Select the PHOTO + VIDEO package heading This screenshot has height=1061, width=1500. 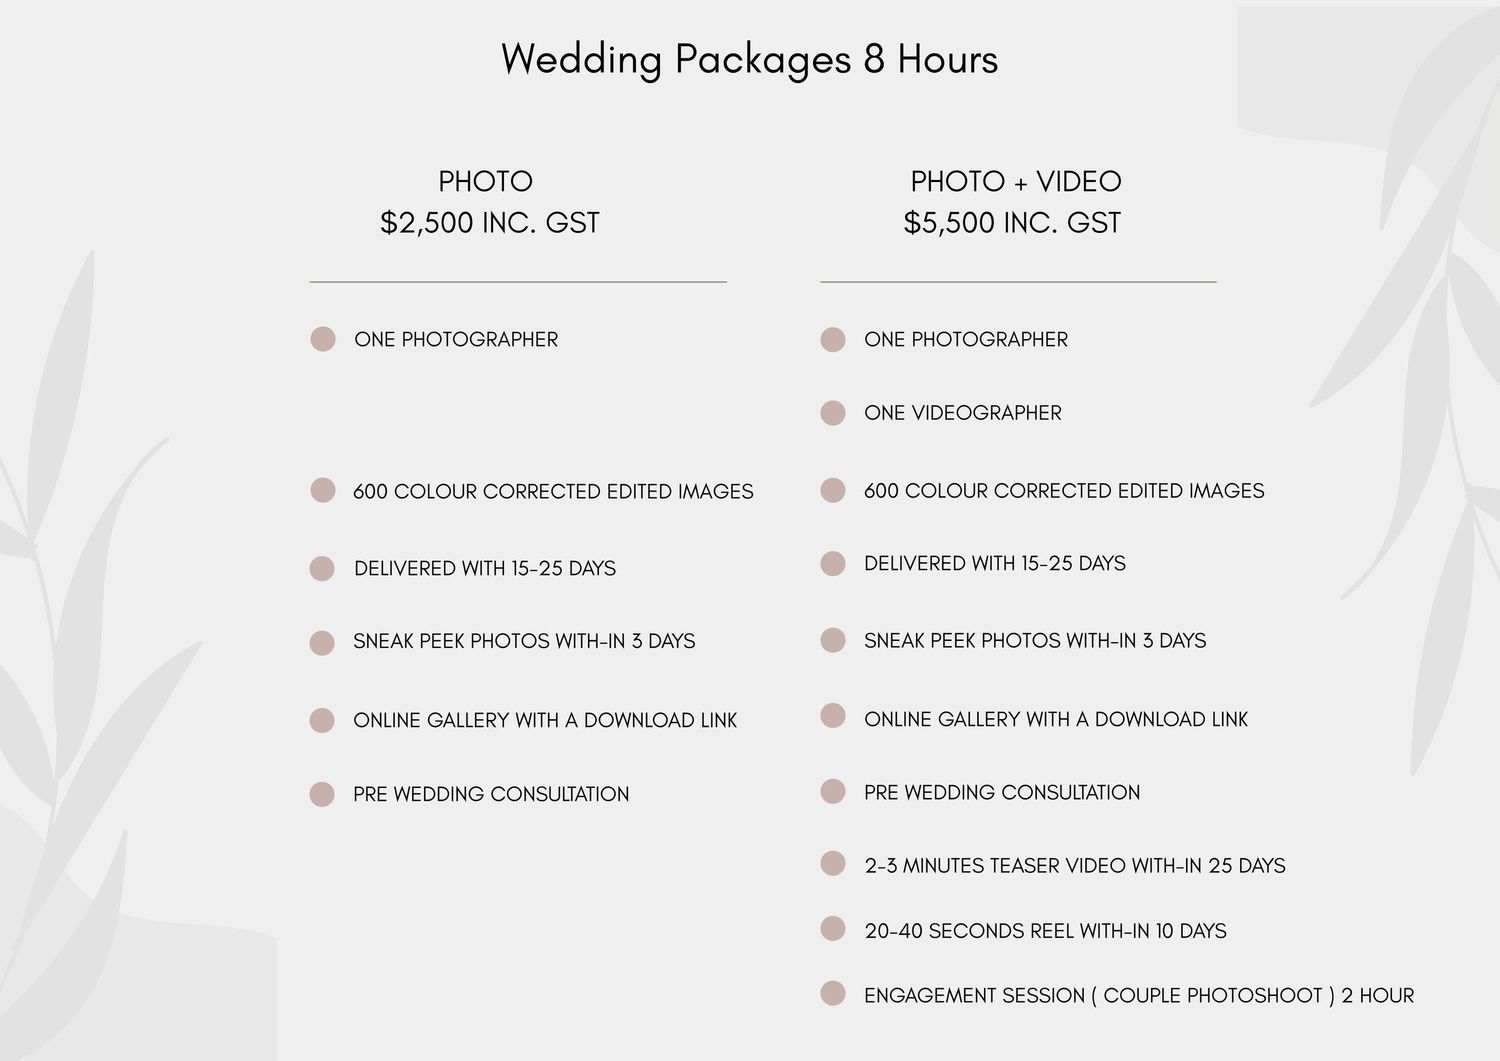click(1016, 182)
